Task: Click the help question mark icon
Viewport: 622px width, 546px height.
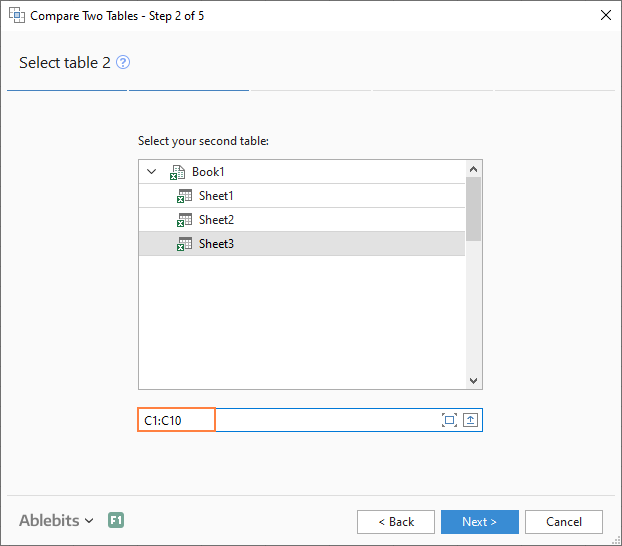Action: (123, 62)
